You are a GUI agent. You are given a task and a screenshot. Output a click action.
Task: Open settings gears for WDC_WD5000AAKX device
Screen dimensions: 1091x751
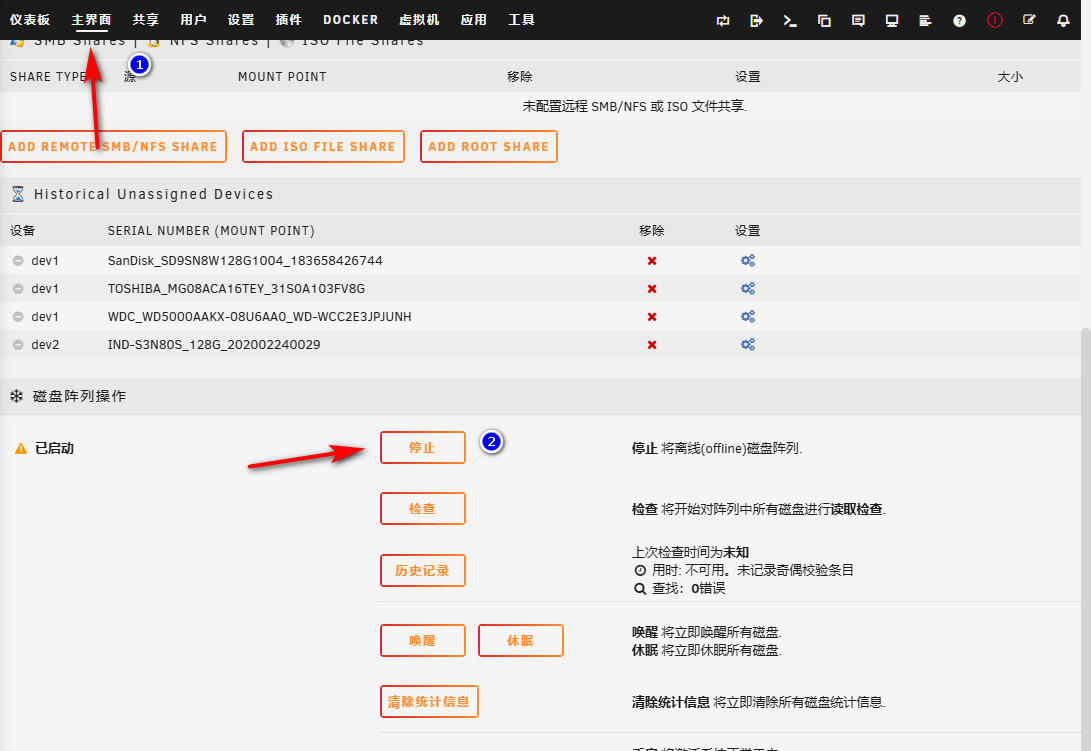(747, 317)
